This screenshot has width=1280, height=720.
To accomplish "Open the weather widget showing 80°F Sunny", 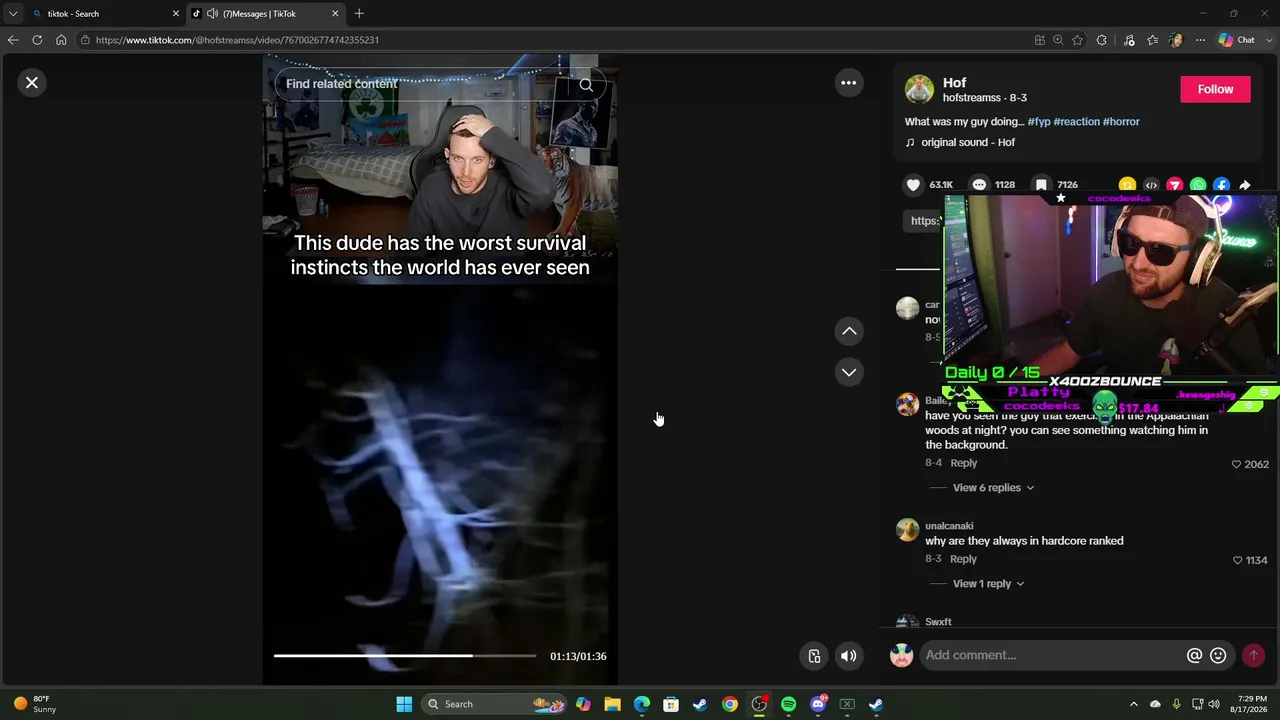I will pyautogui.click(x=35, y=704).
